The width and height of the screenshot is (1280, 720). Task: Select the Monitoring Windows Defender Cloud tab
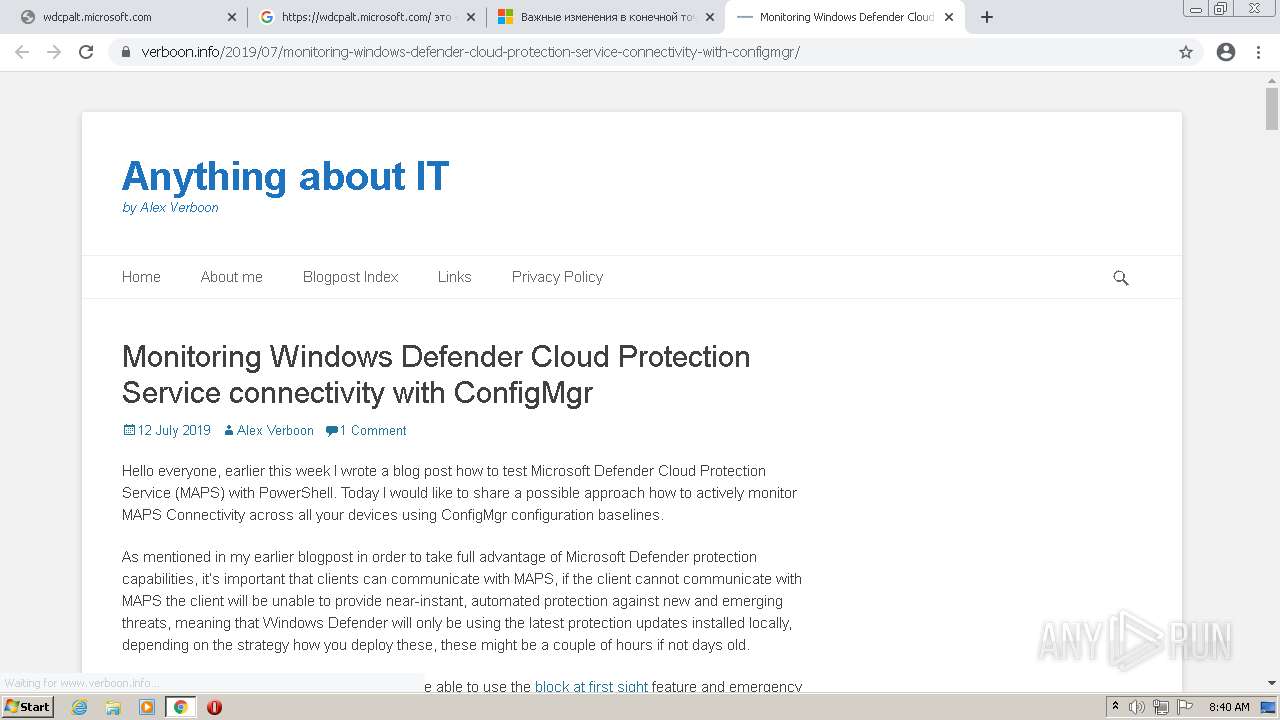pos(846,17)
